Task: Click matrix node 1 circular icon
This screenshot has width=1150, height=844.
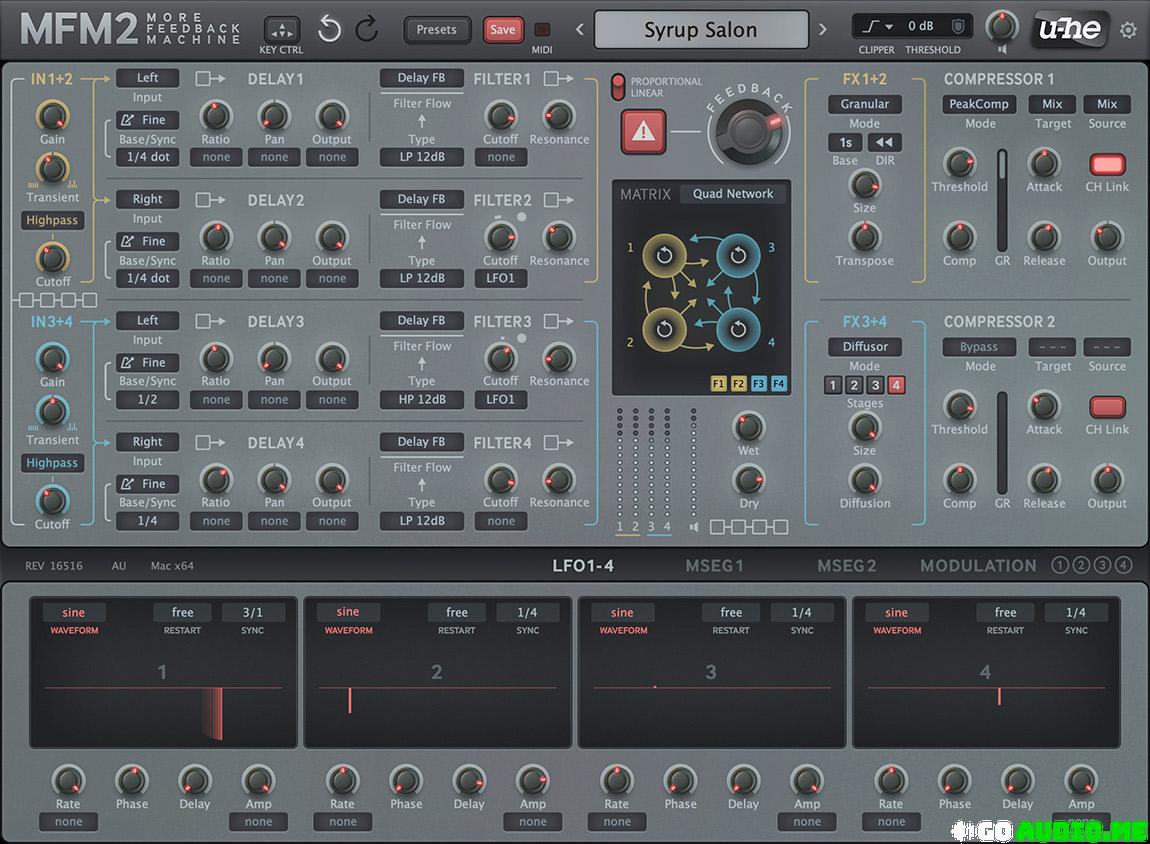Action: click(664, 255)
